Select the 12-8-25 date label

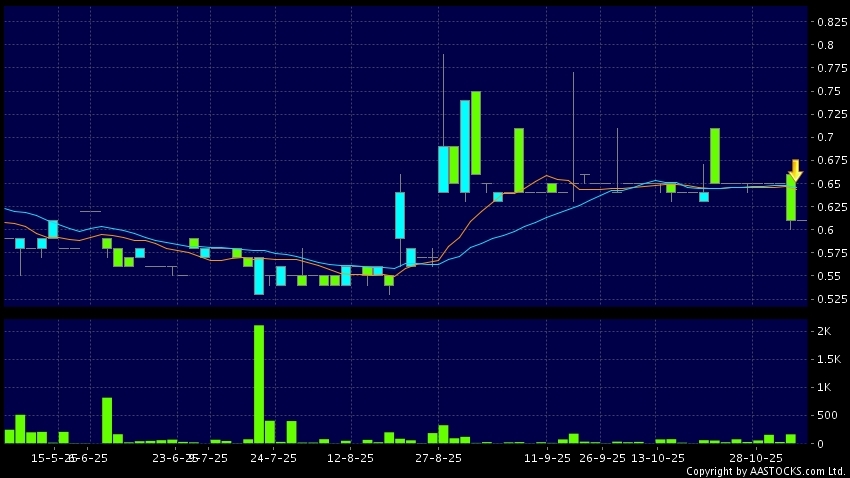point(350,458)
